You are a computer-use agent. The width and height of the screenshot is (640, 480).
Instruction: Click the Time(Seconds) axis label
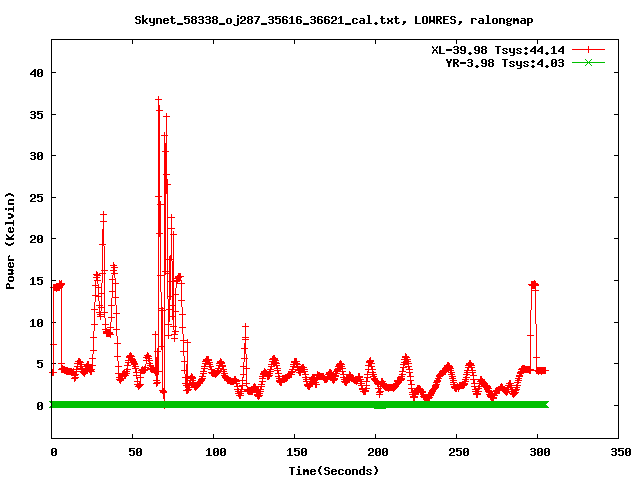[334, 471]
